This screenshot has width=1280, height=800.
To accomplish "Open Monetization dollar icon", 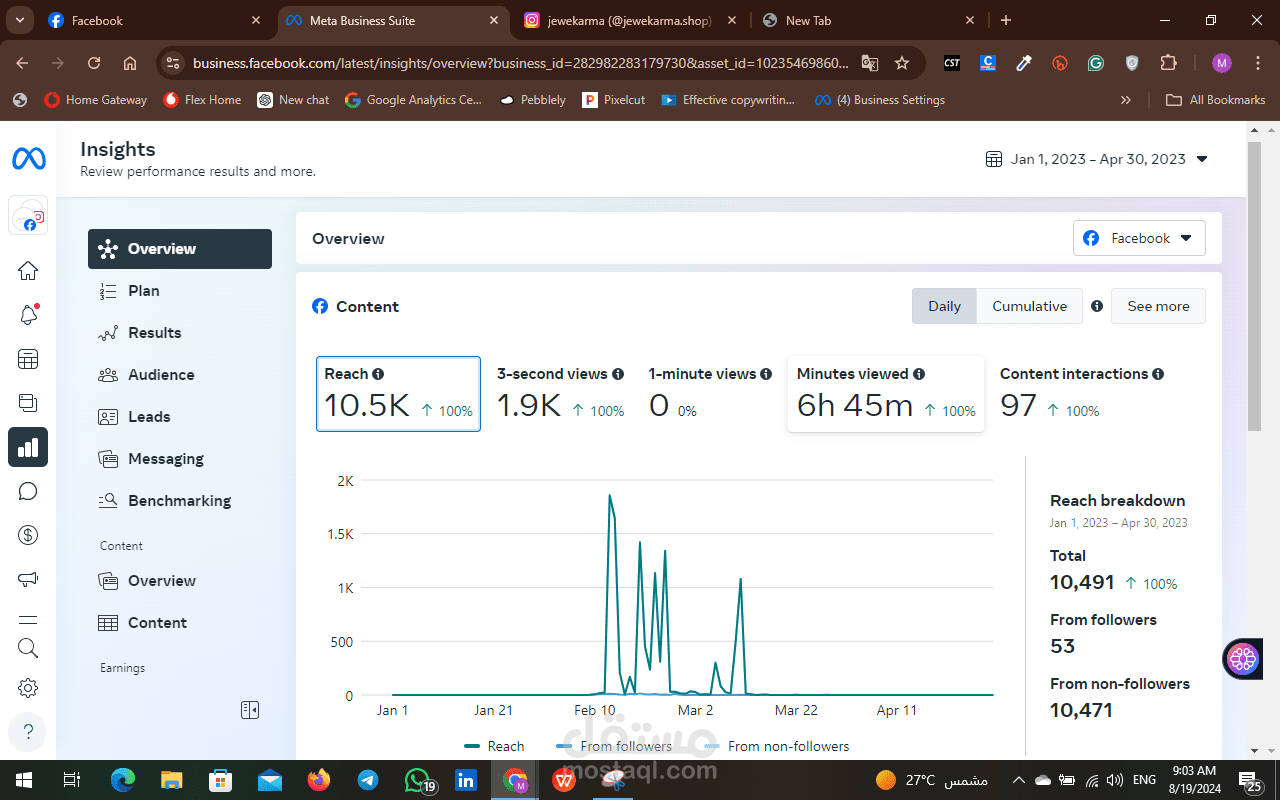I will [28, 535].
